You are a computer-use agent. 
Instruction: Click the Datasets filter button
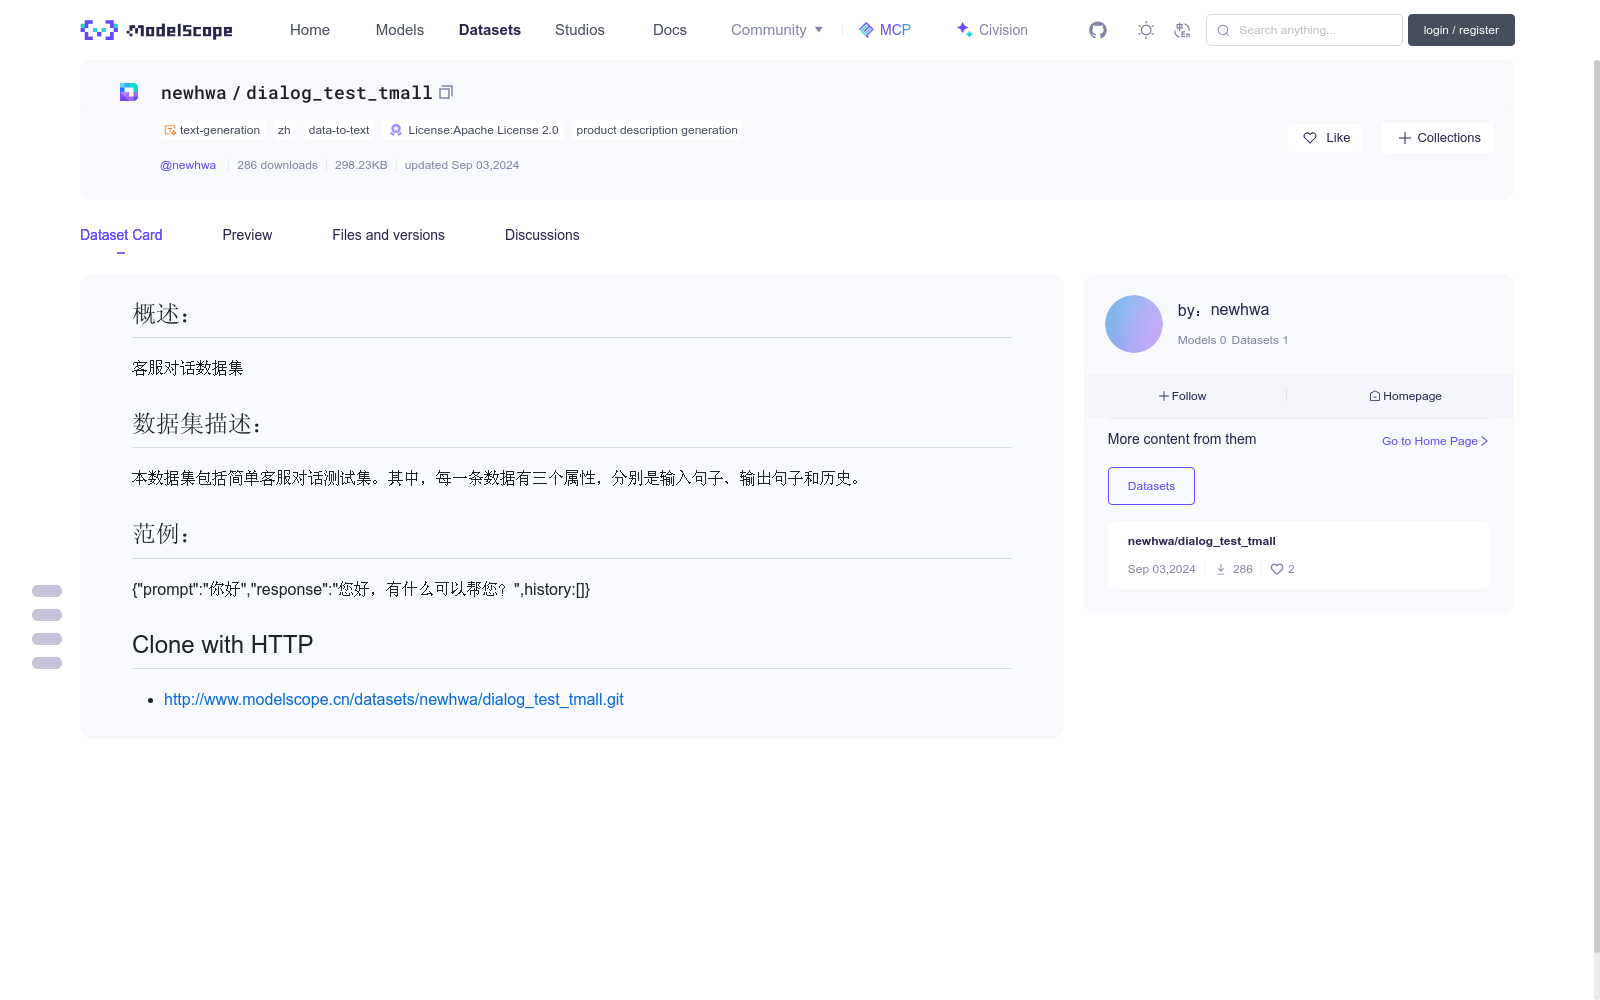[1151, 486]
